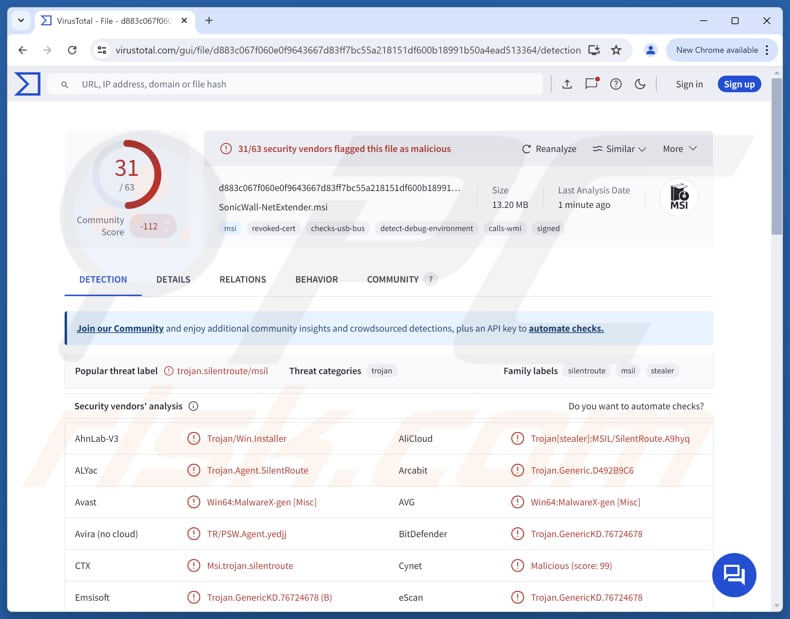Expand the Similar dropdown
The height and width of the screenshot is (619, 790).
(x=619, y=149)
